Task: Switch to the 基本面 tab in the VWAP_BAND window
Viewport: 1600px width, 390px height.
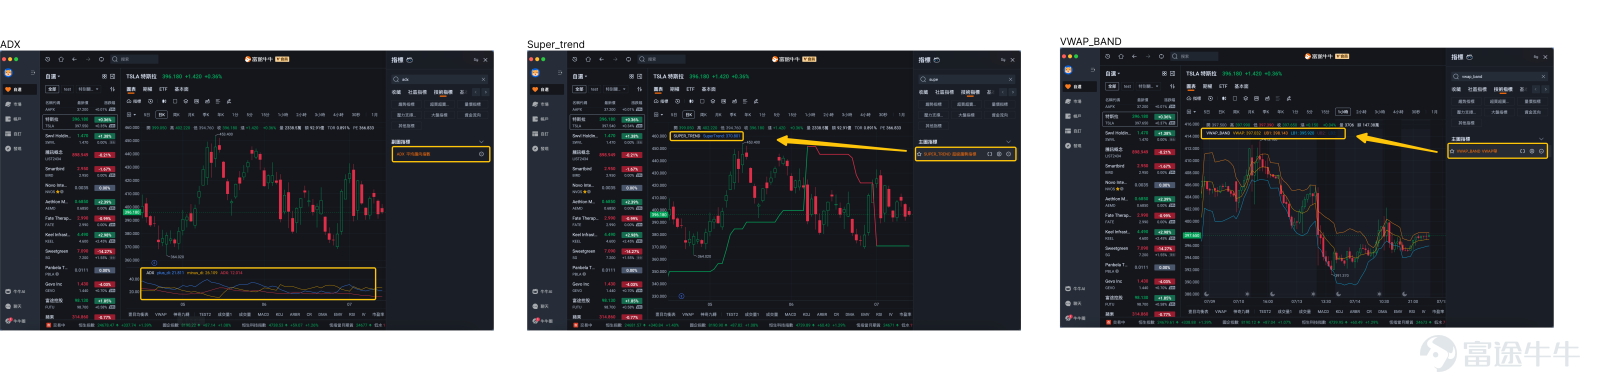Action: [x=1241, y=86]
